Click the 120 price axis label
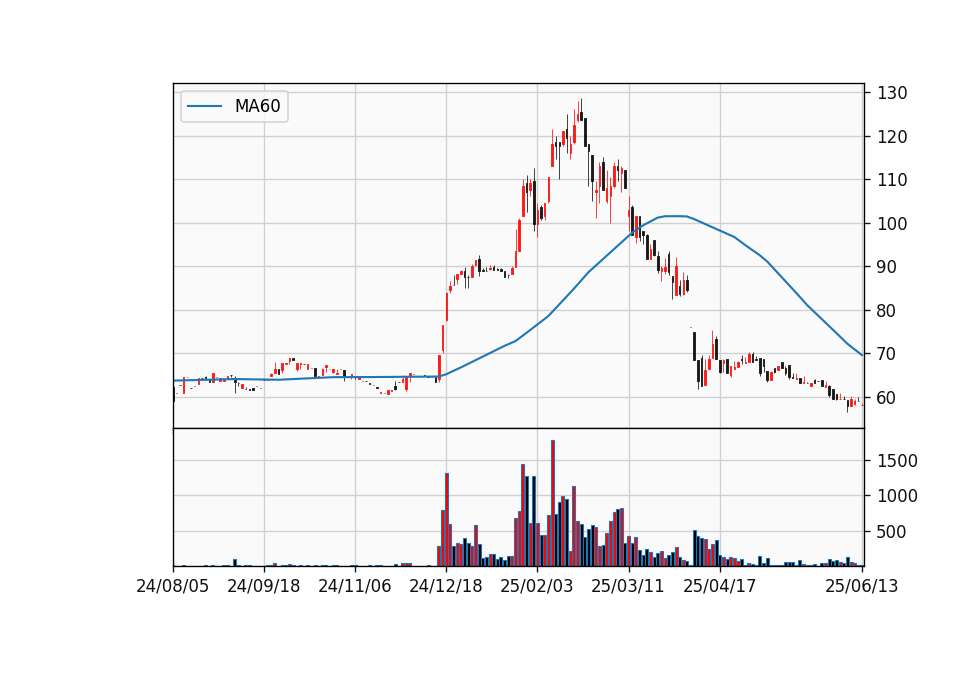Viewport: 960px width, 690px height. pos(892,137)
